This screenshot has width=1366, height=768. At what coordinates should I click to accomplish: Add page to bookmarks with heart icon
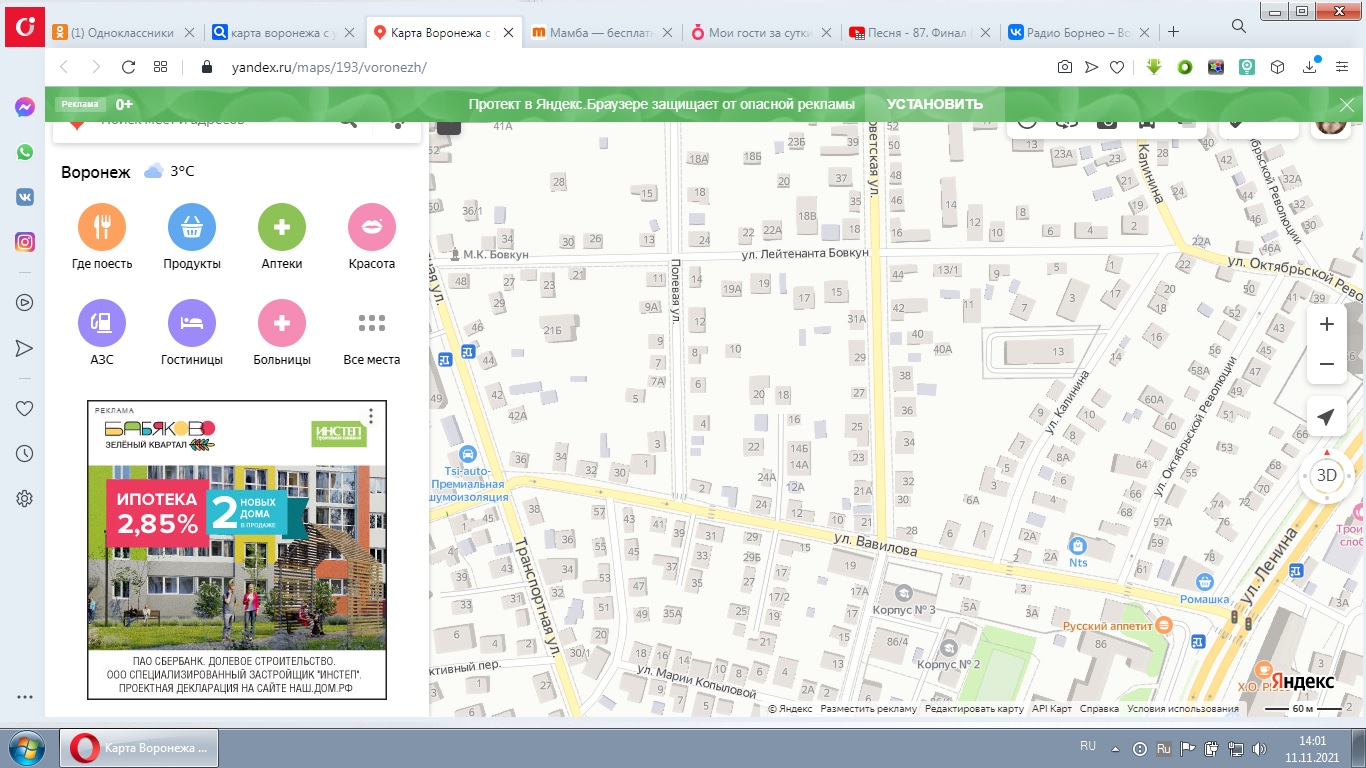1117,67
